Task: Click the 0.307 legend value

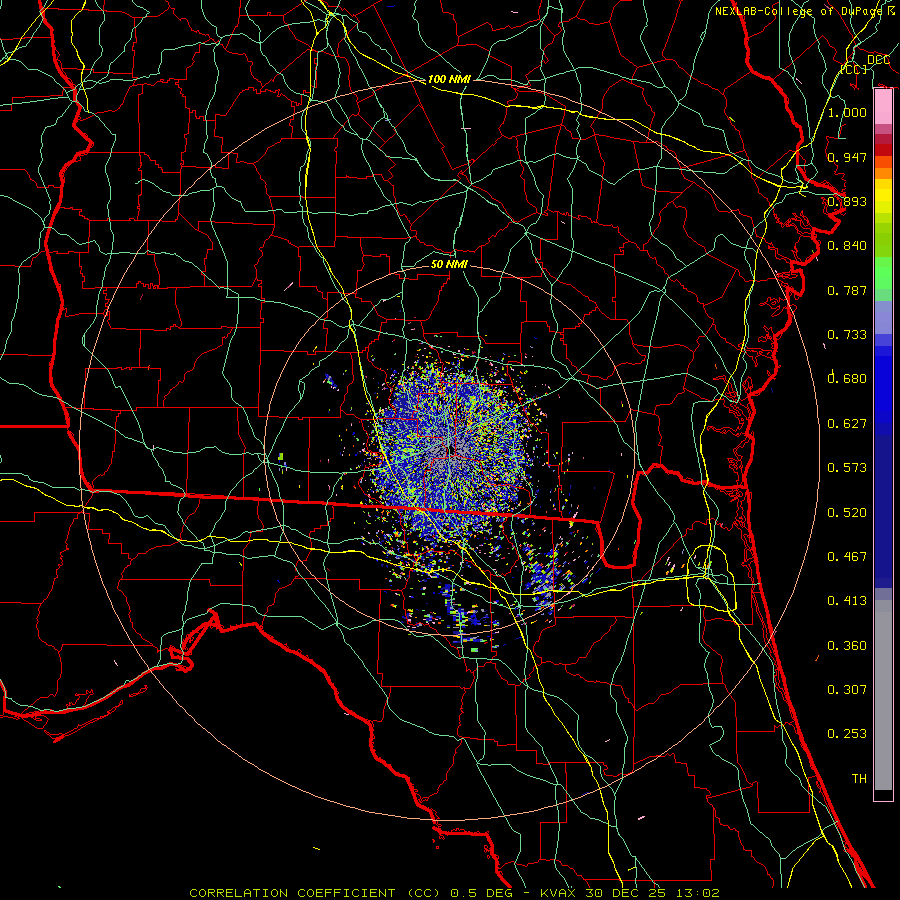Action: 847,689
